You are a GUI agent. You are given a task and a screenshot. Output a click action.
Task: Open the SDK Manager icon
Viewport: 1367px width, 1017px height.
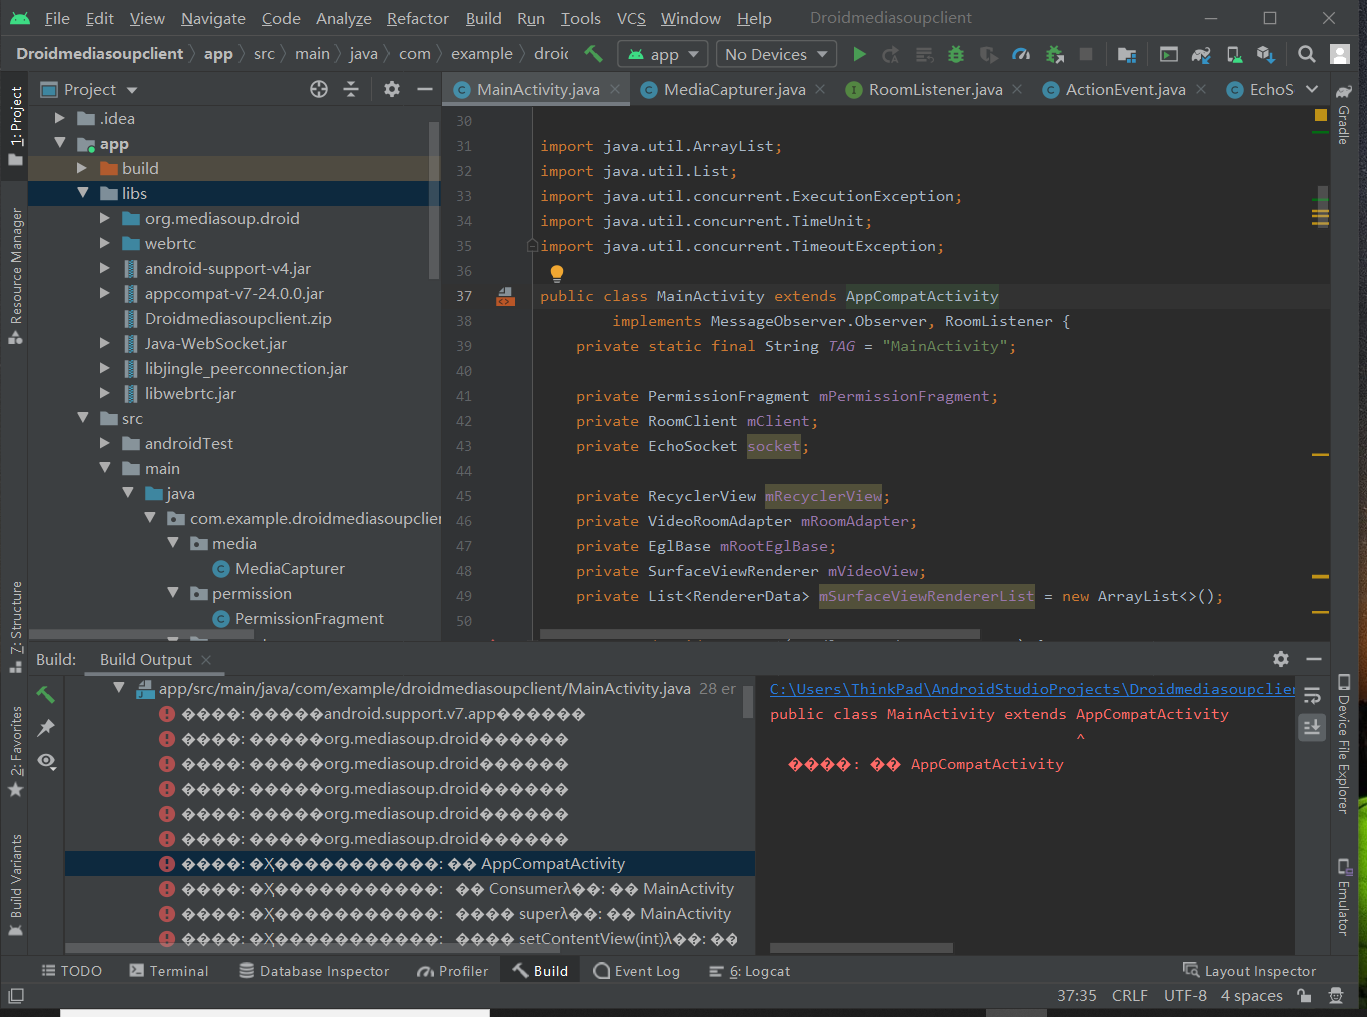click(1266, 54)
